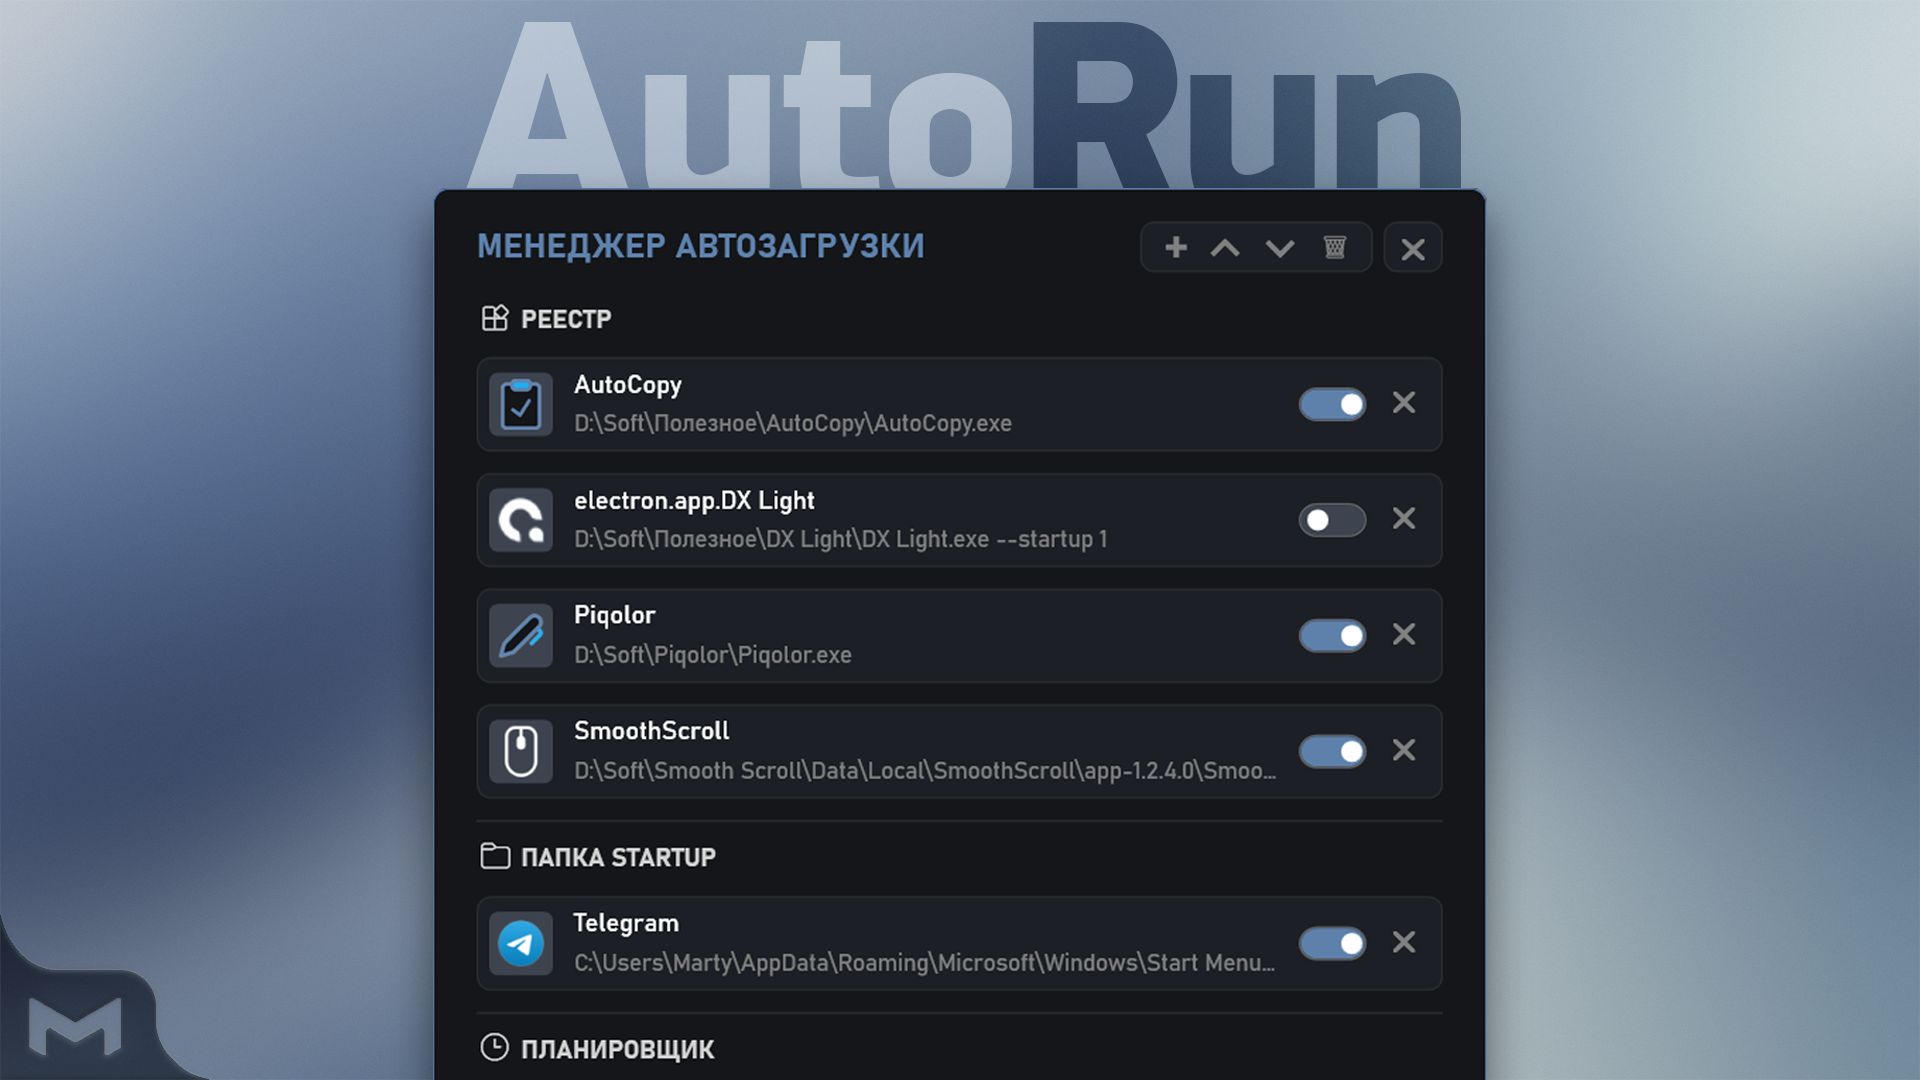The height and width of the screenshot is (1080, 1920).
Task: Click the DX Light app icon
Action: pos(521,520)
